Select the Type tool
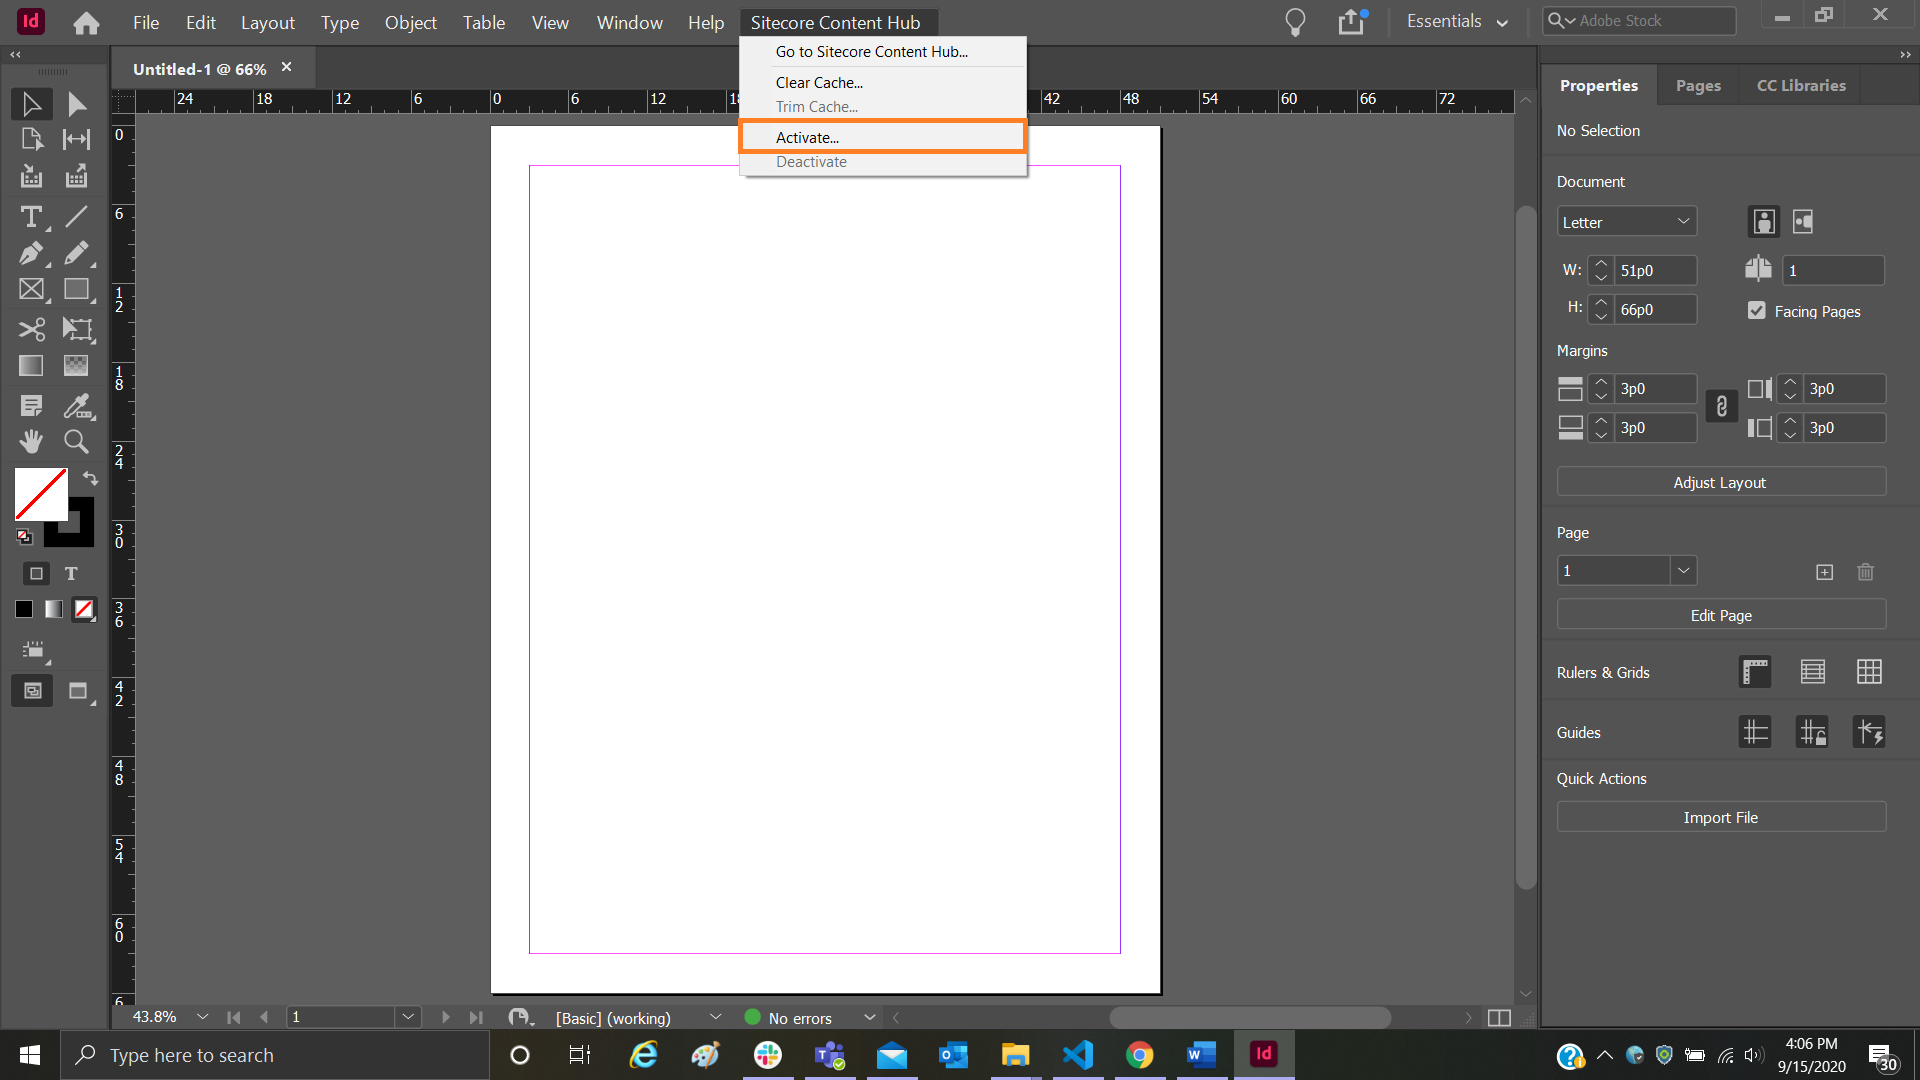The height and width of the screenshot is (1080, 1920). [31, 216]
